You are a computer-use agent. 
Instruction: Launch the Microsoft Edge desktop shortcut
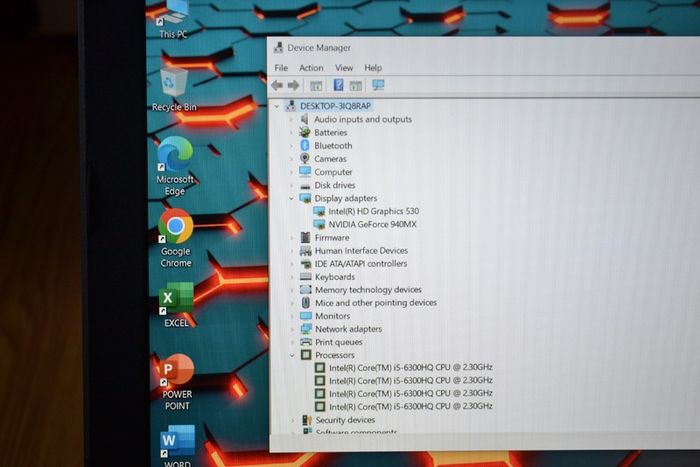click(x=175, y=166)
